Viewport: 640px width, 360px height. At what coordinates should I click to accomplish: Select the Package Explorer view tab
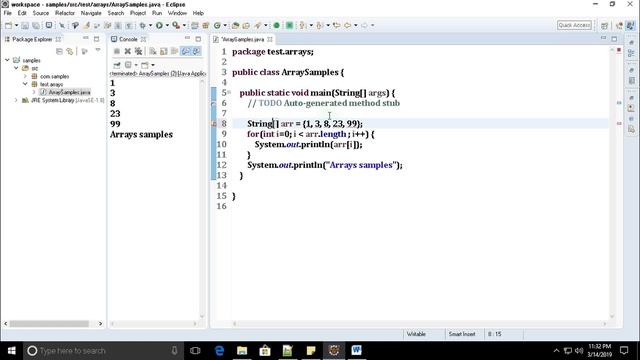[x=32, y=39]
